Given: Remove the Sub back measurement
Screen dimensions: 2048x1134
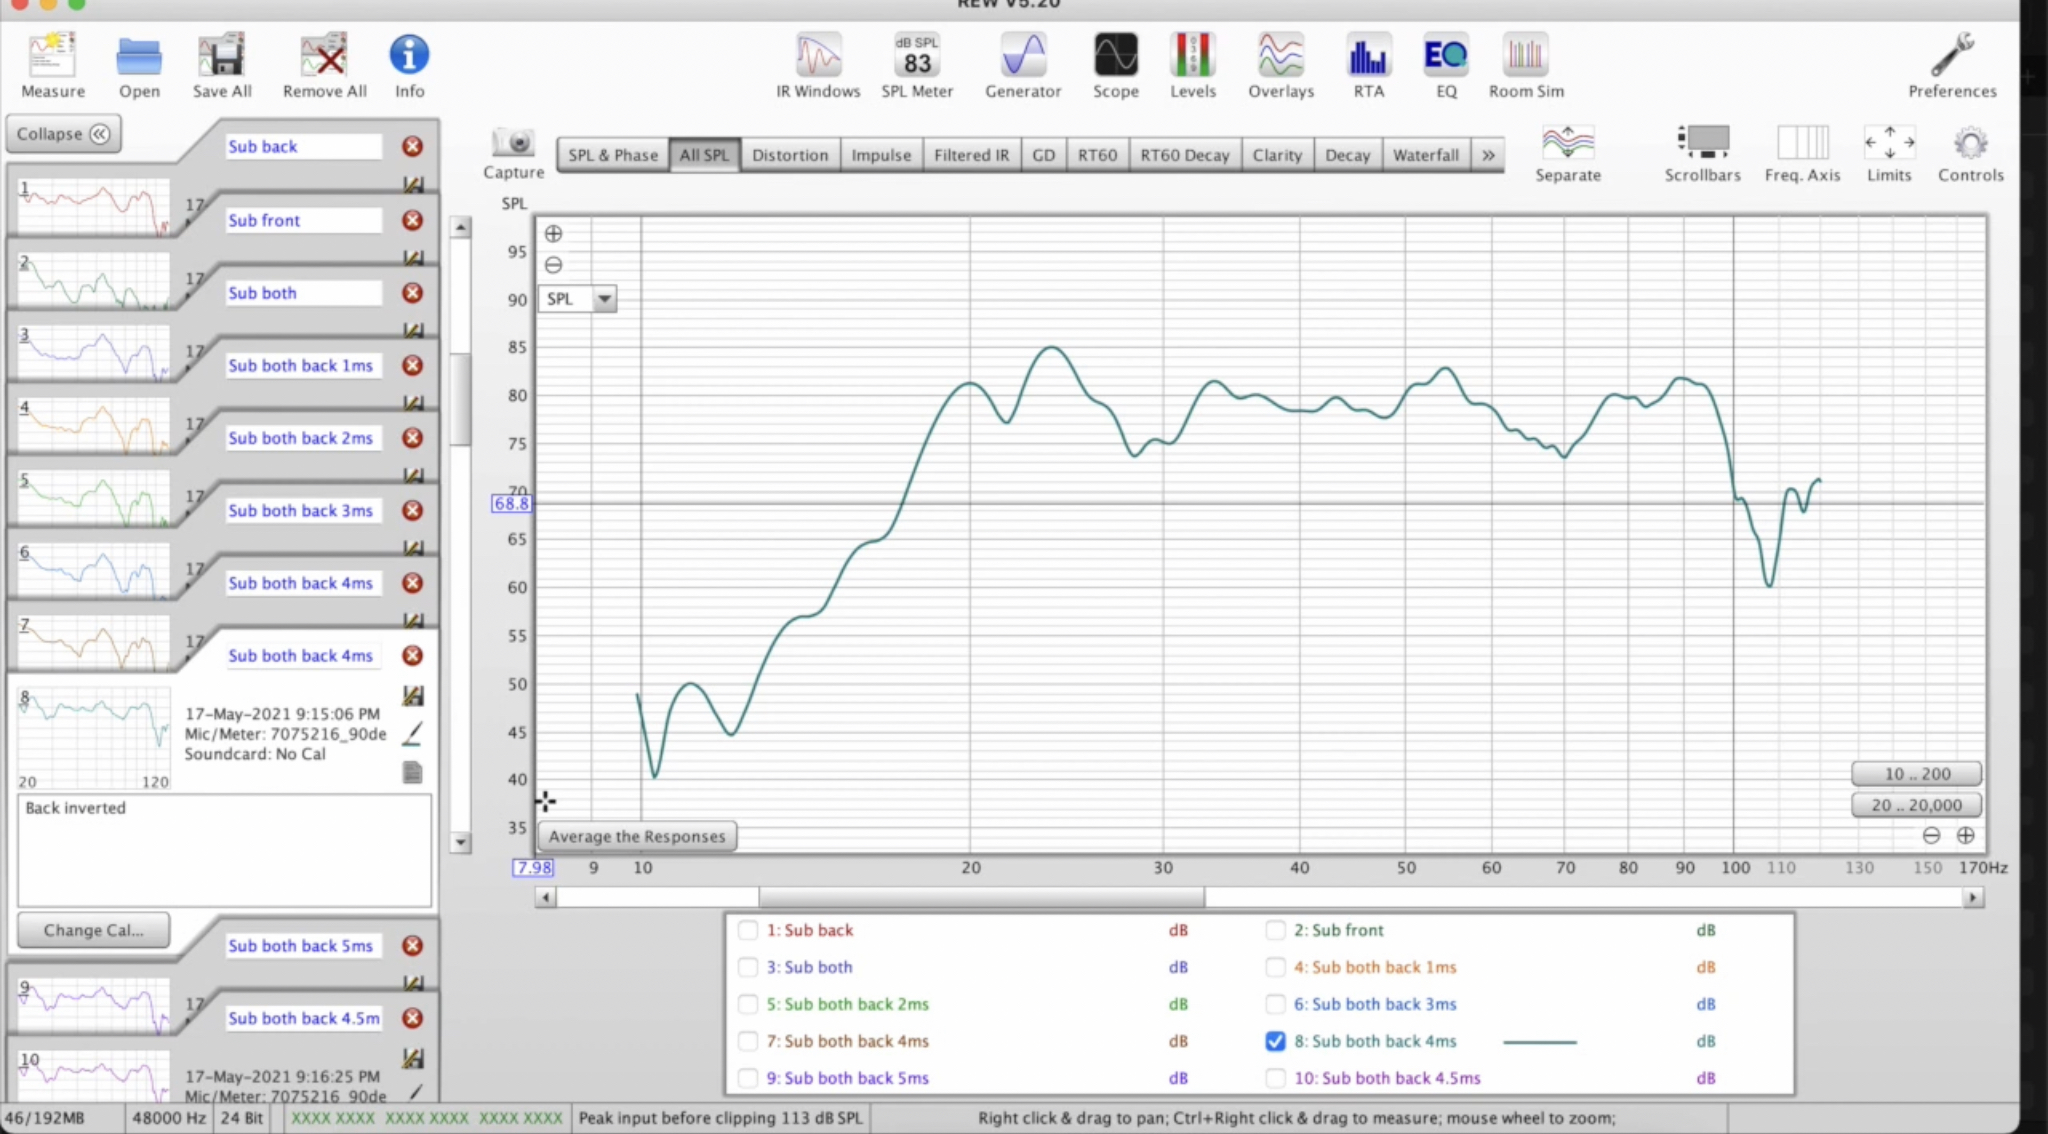Looking at the screenshot, I should [x=412, y=147].
